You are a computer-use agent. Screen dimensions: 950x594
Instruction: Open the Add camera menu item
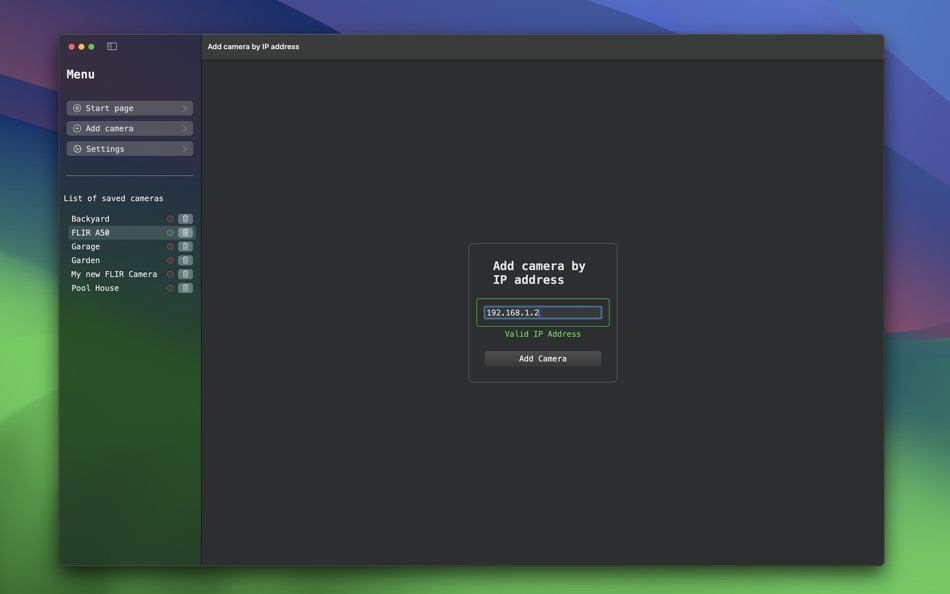[x=130, y=128]
